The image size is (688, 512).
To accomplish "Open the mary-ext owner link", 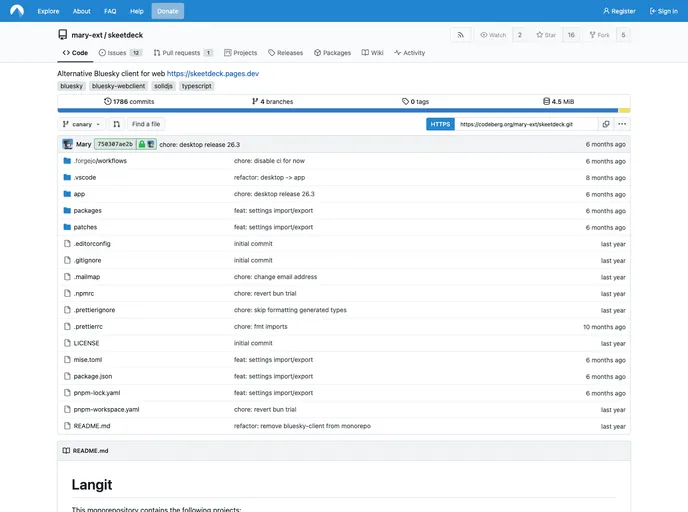I will 87,35.
